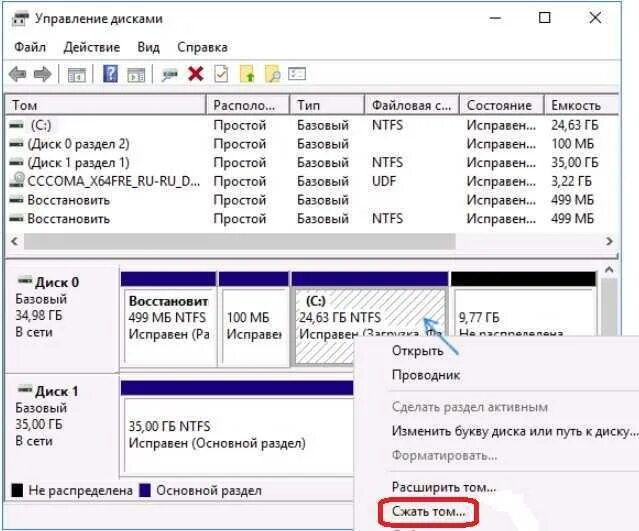Select the Восстановить NTFS volume row
This screenshot has width=639, height=531.
312,219
